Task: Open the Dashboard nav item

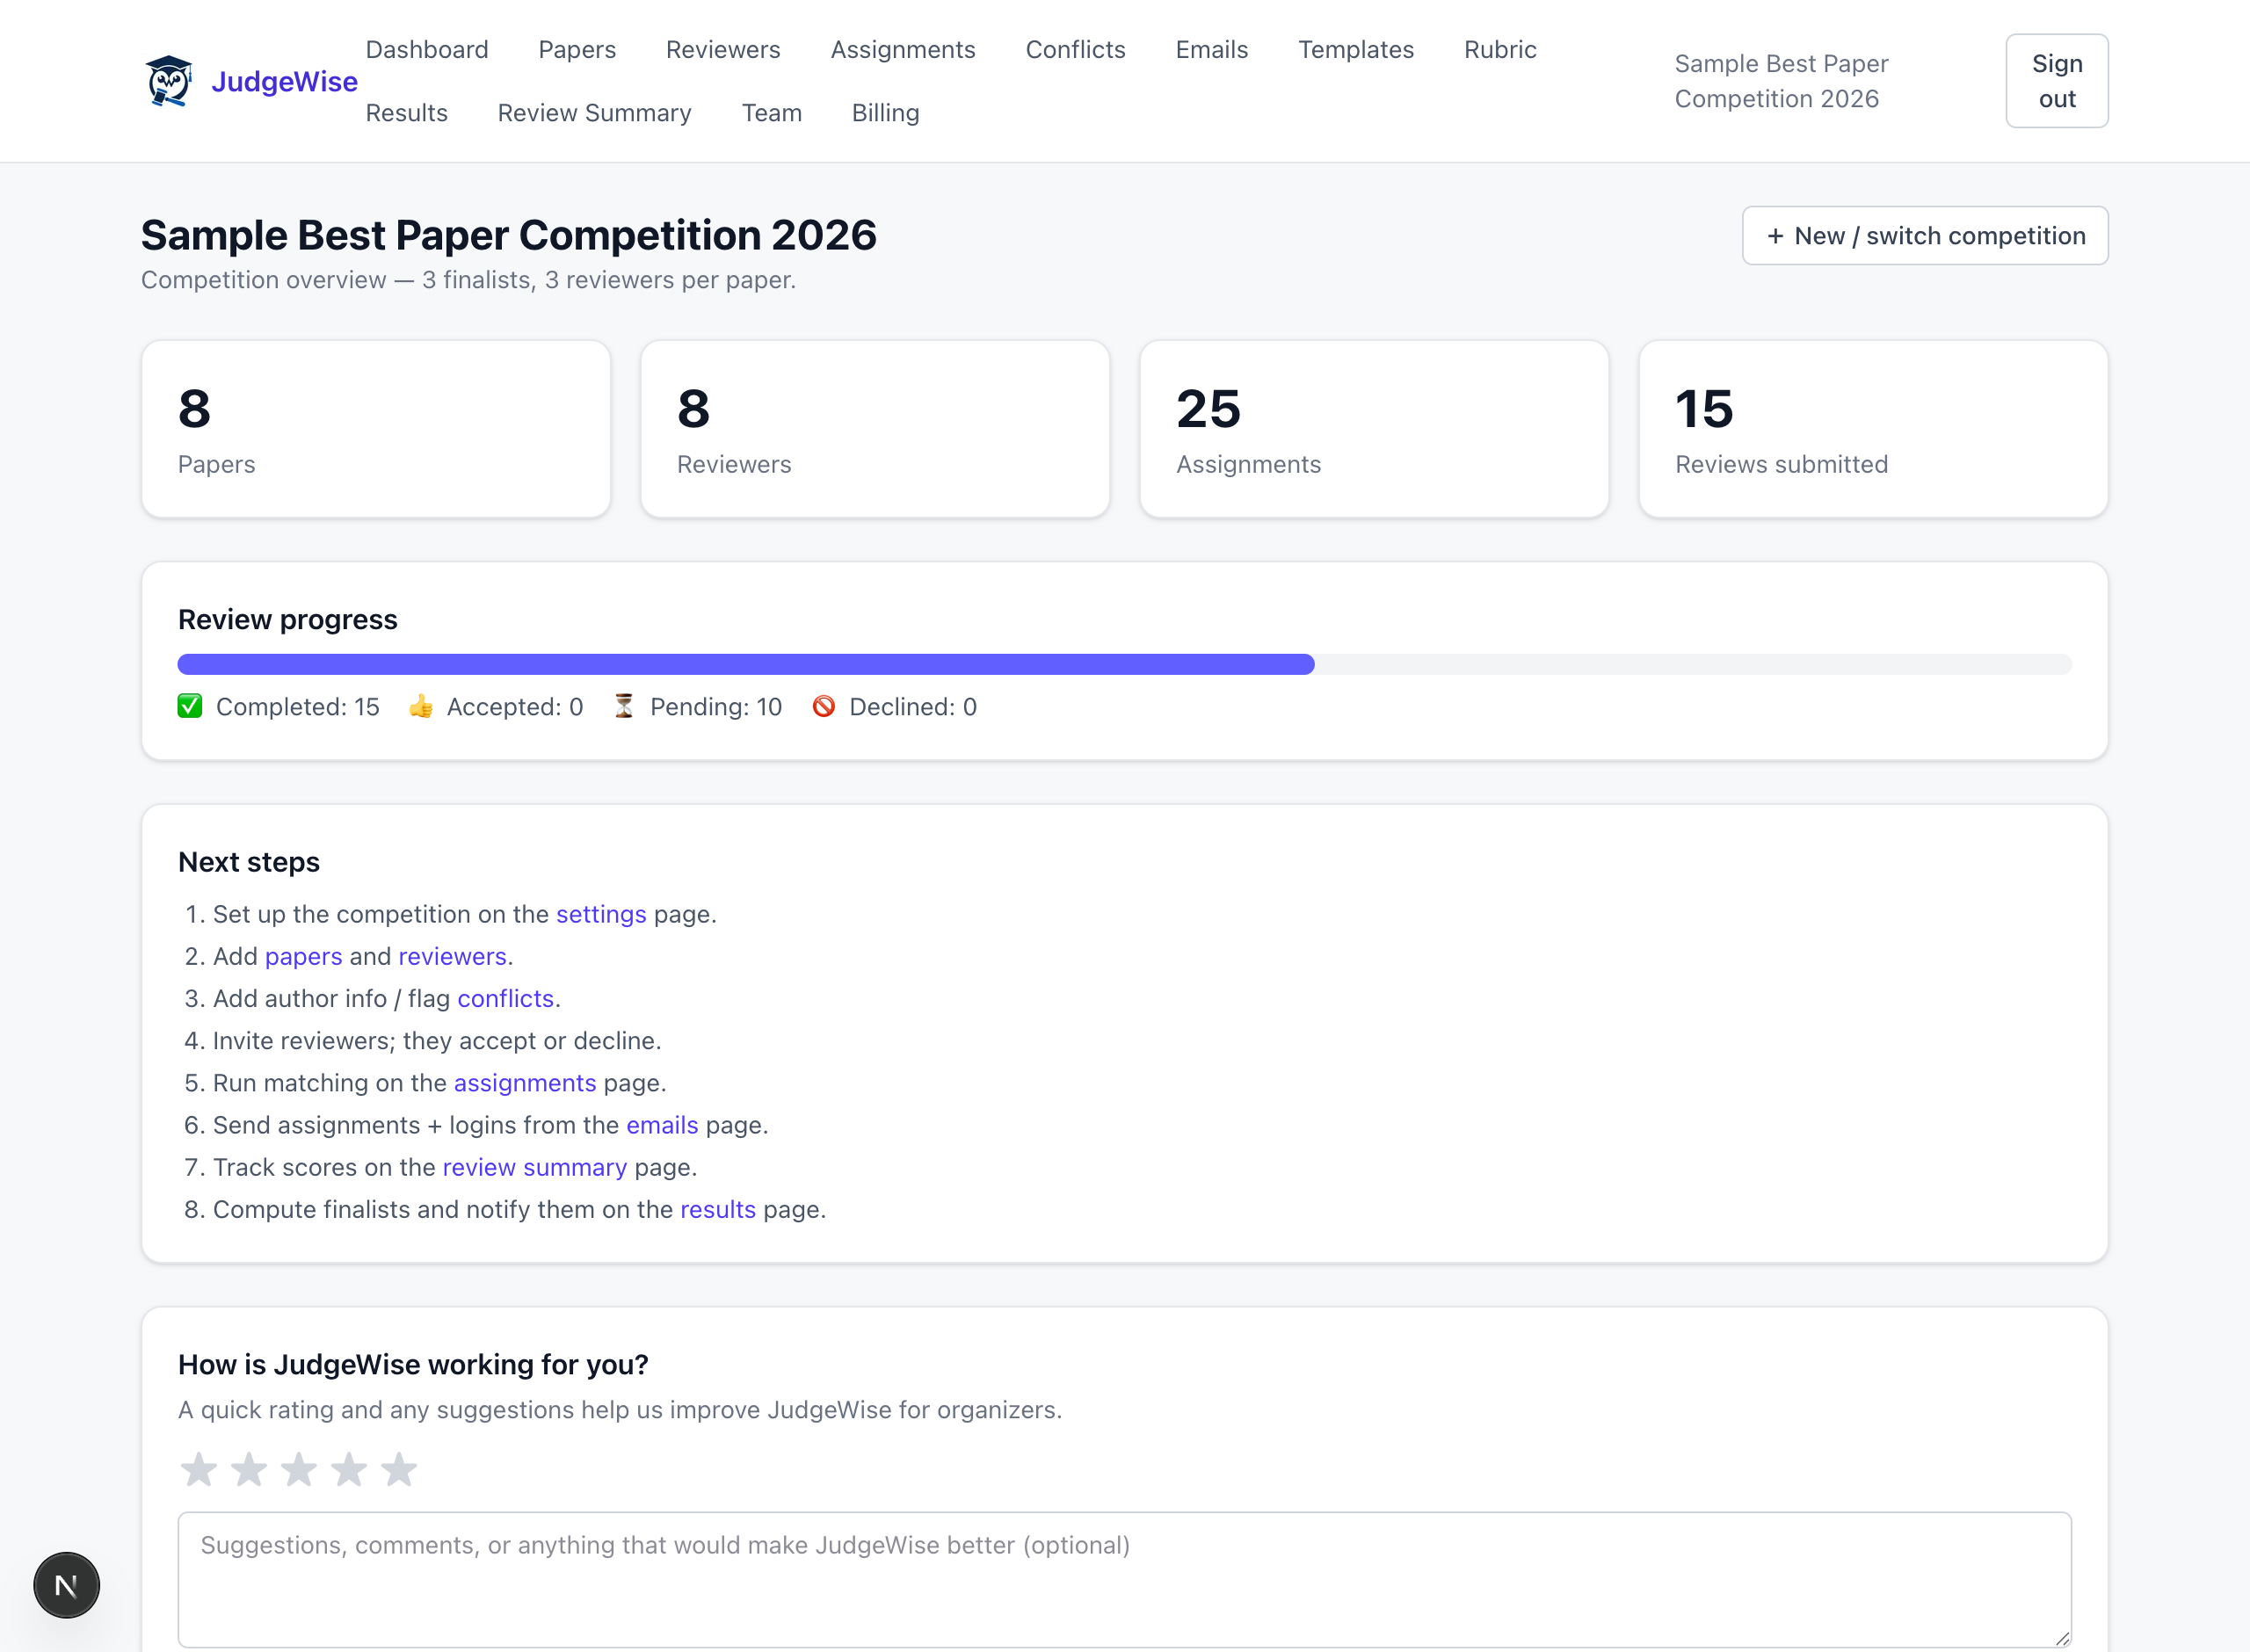Action: [427, 49]
